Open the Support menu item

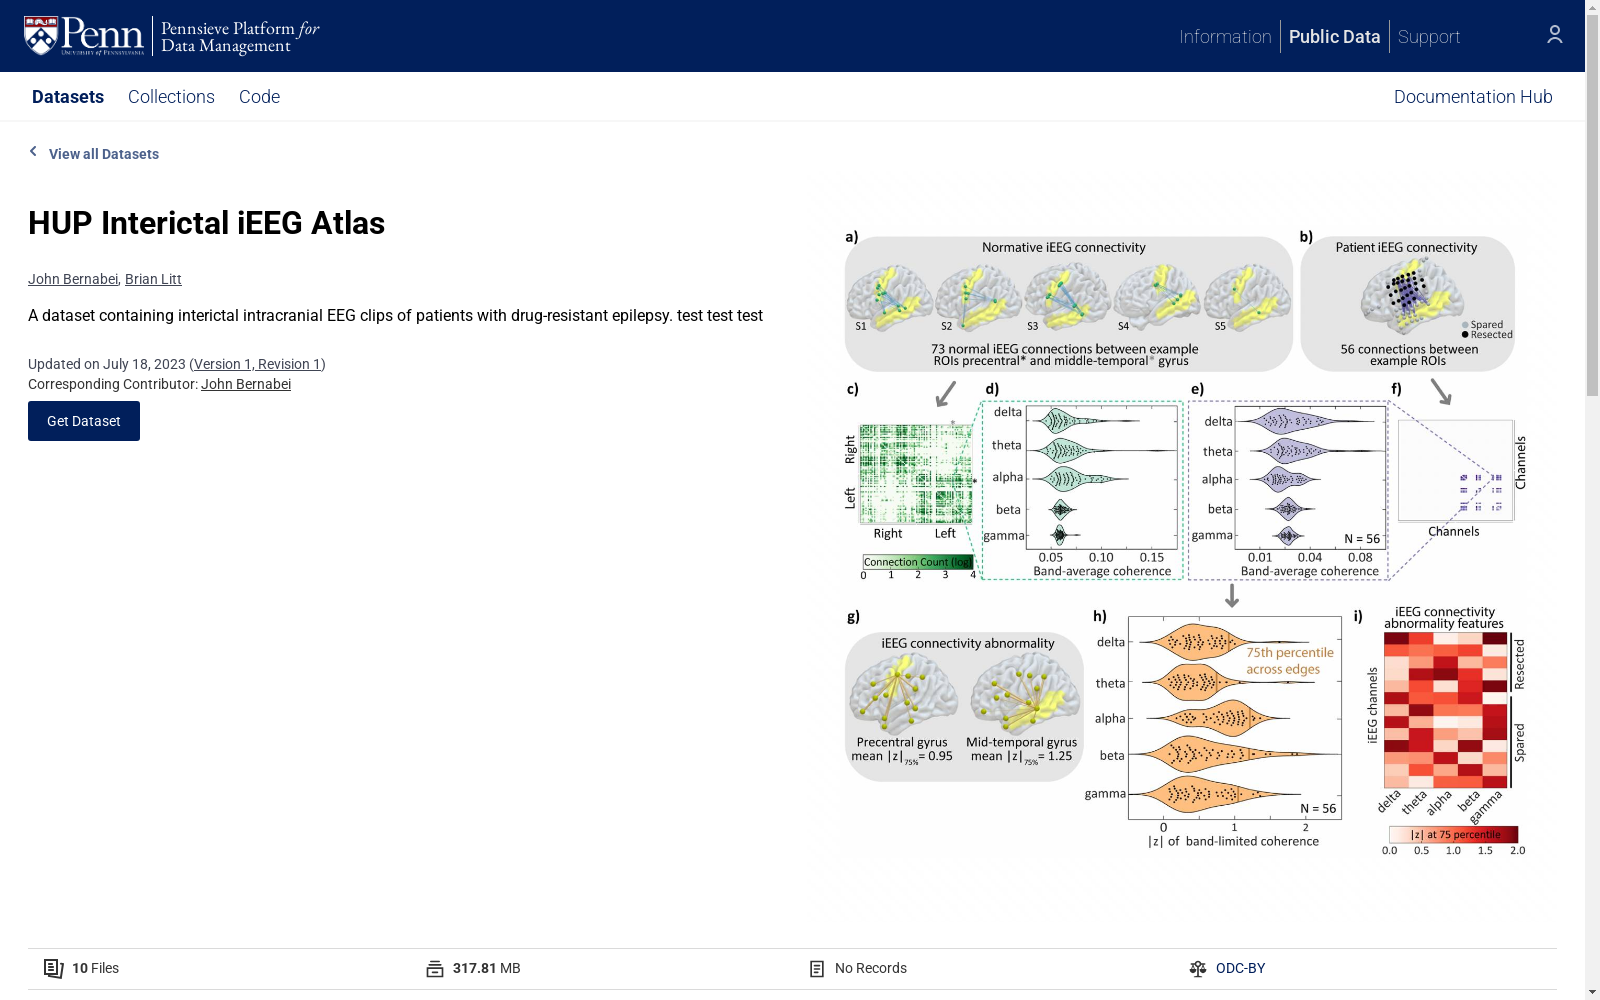tap(1429, 37)
